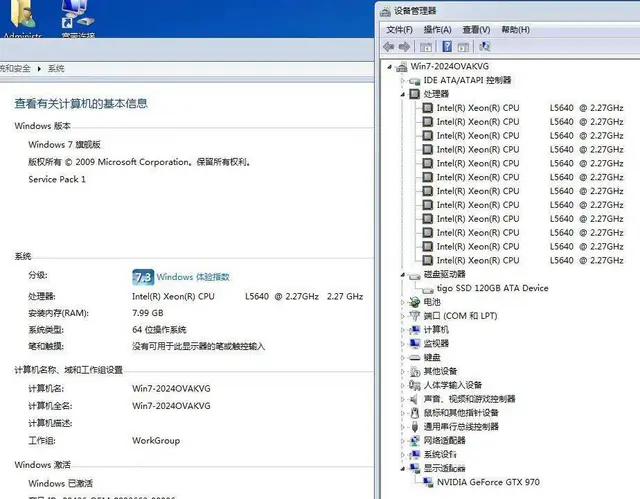This screenshot has width=640, height=499.
Task: Collapse the 显示适配器 node
Action: [x=403, y=468]
